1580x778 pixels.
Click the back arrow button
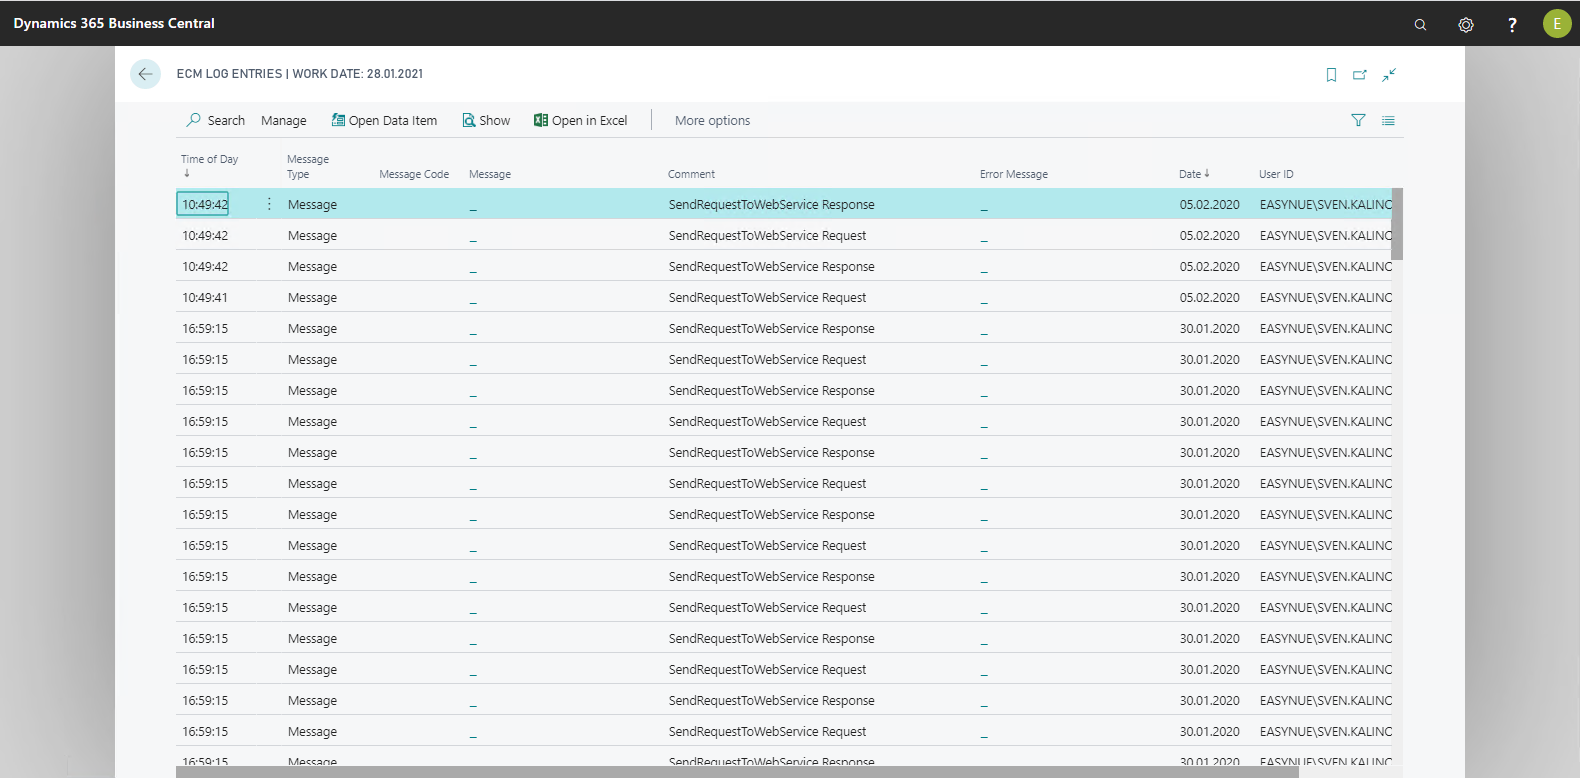pyautogui.click(x=145, y=74)
